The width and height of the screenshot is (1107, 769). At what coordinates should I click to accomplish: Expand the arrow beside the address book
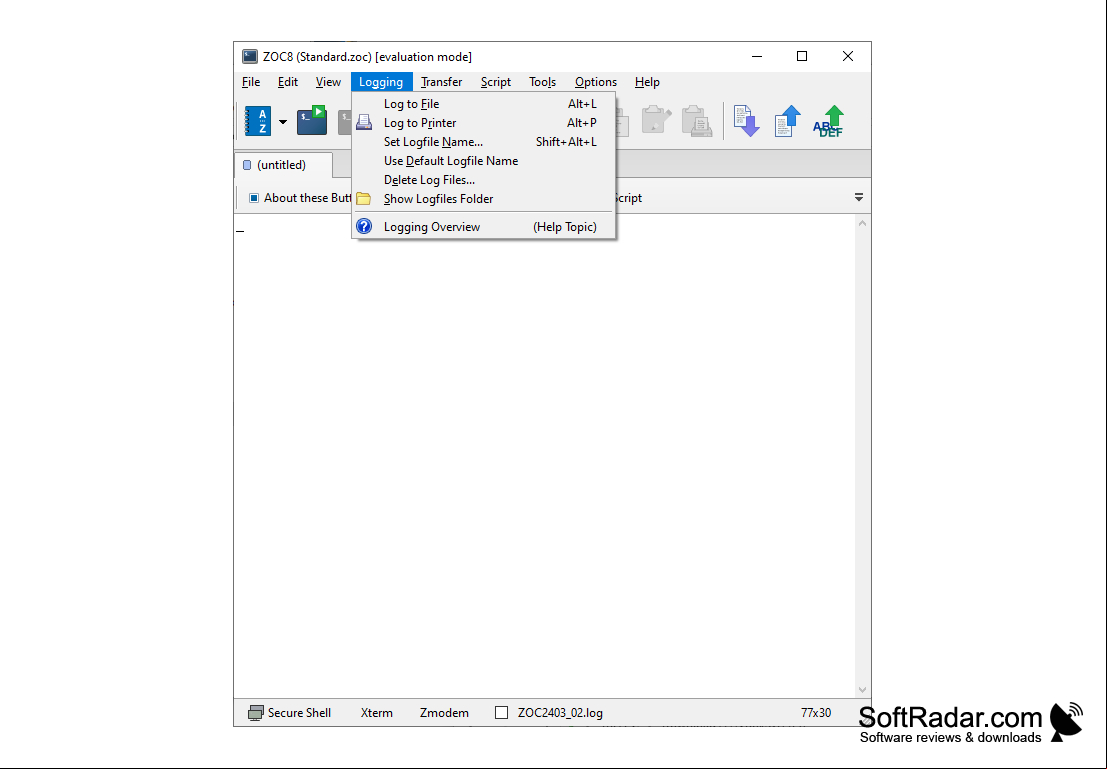click(283, 121)
